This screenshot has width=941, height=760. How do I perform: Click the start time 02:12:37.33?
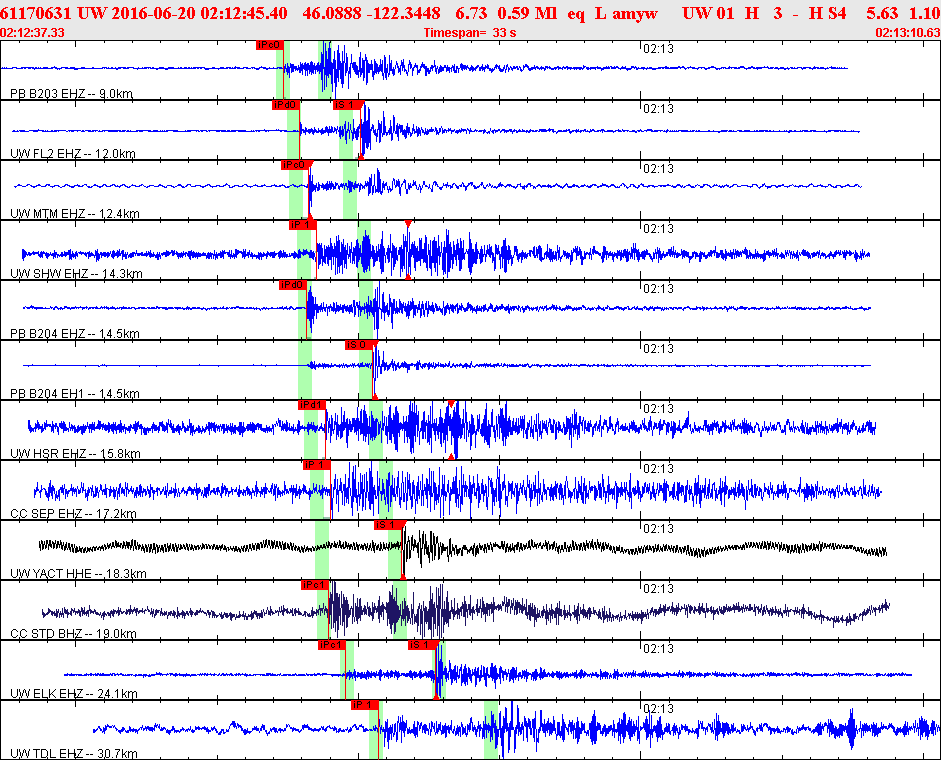pyautogui.click(x=33, y=33)
